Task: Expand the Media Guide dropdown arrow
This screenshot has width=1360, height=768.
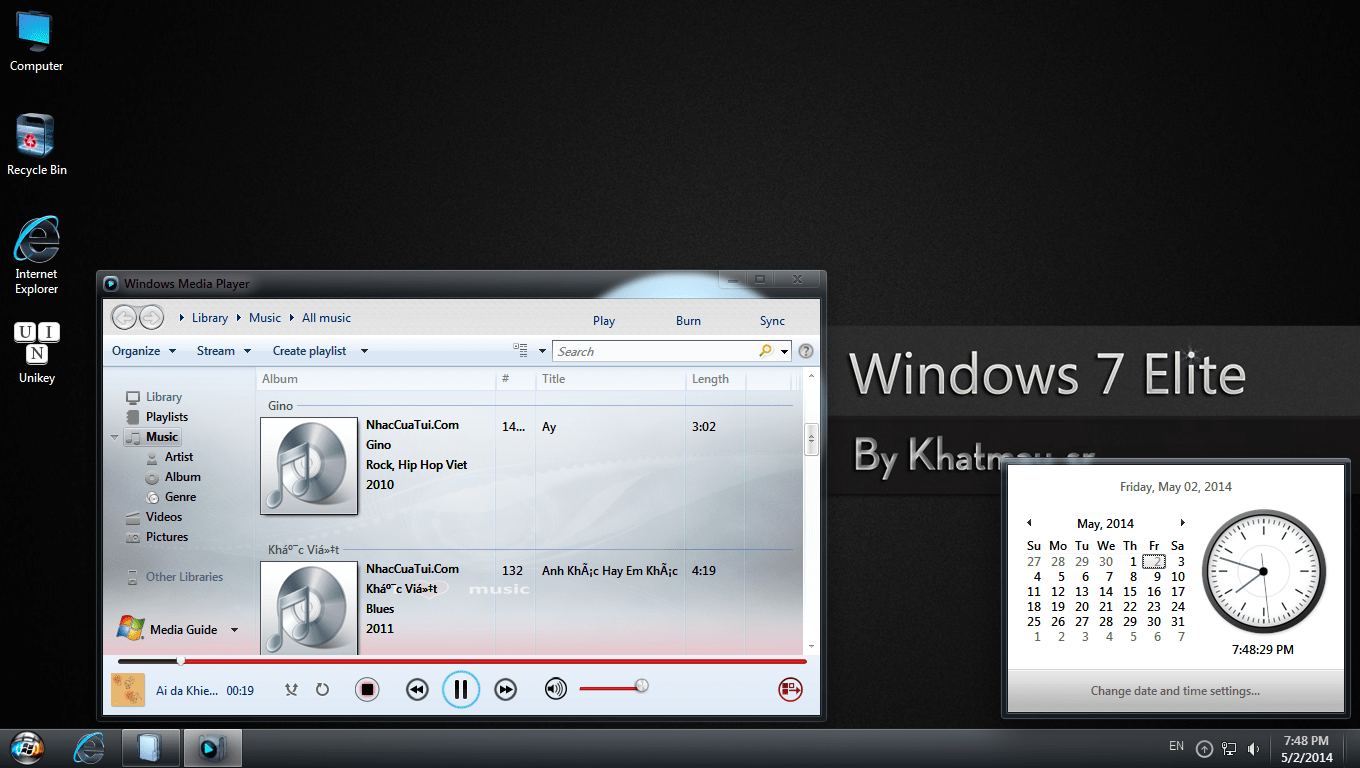Action: pos(234,630)
